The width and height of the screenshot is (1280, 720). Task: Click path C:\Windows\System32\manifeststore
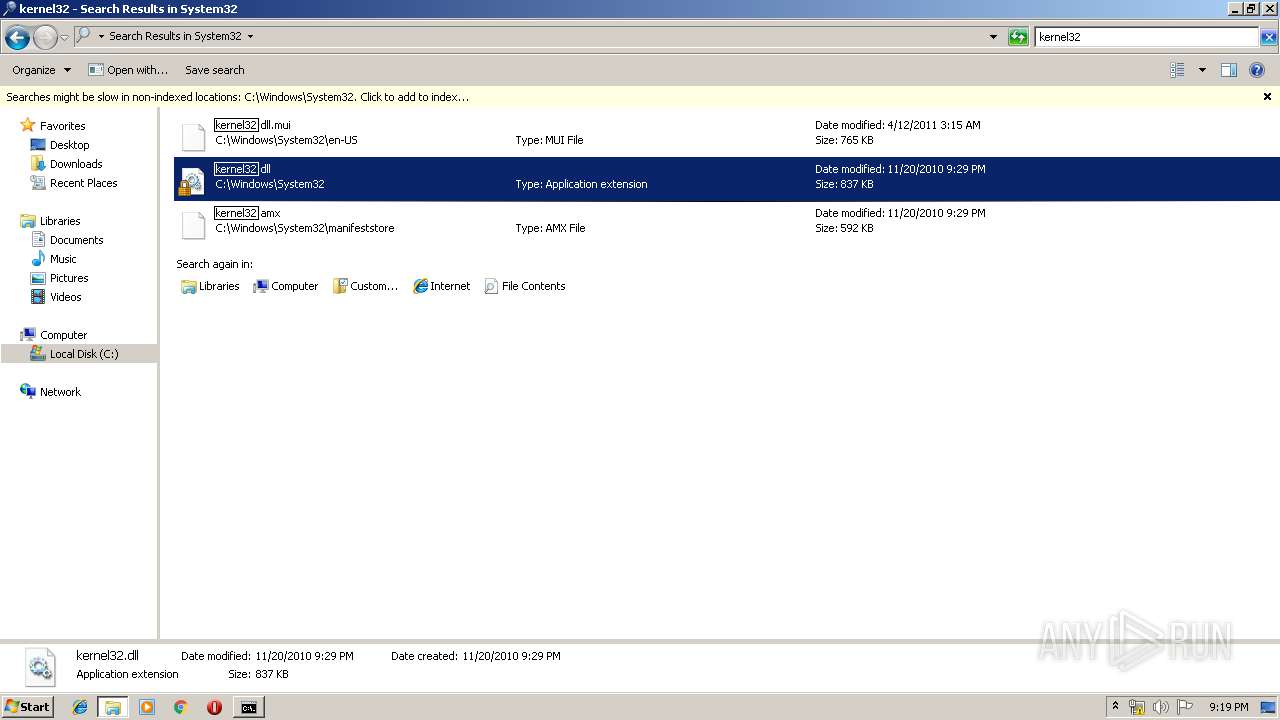pyautogui.click(x=305, y=228)
